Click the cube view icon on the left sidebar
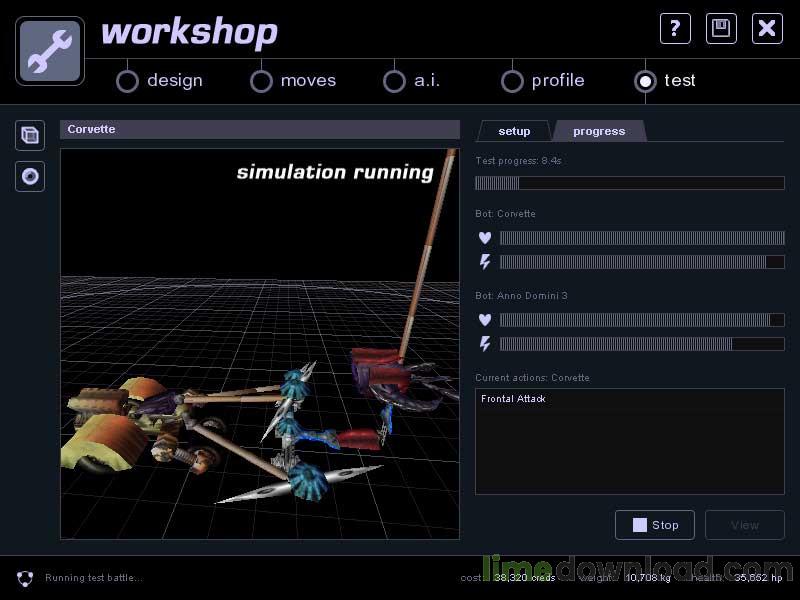Viewport: 800px width, 600px height. (x=30, y=135)
